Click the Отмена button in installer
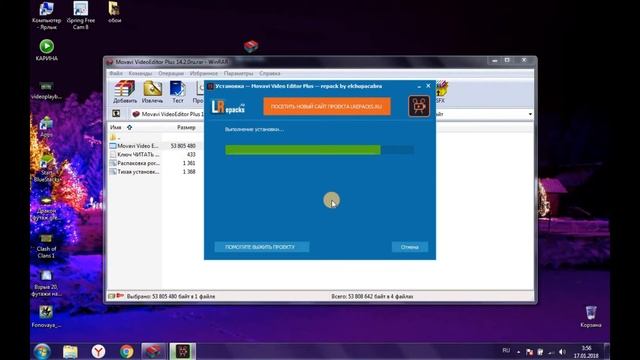Image resolution: width=640 pixels, height=360 pixels. pos(410,247)
